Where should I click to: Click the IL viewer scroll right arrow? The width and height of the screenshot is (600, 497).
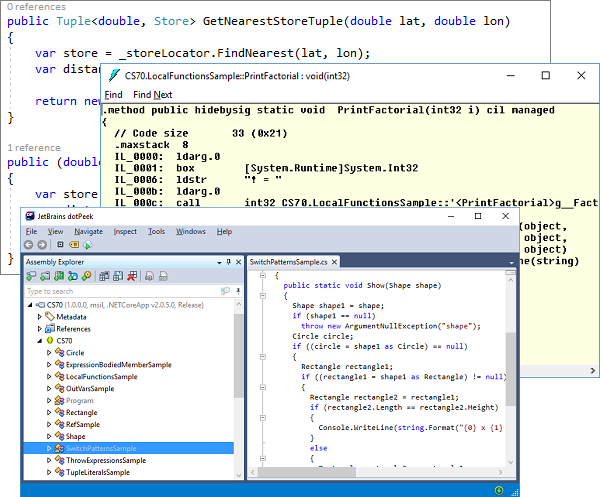click(x=593, y=370)
